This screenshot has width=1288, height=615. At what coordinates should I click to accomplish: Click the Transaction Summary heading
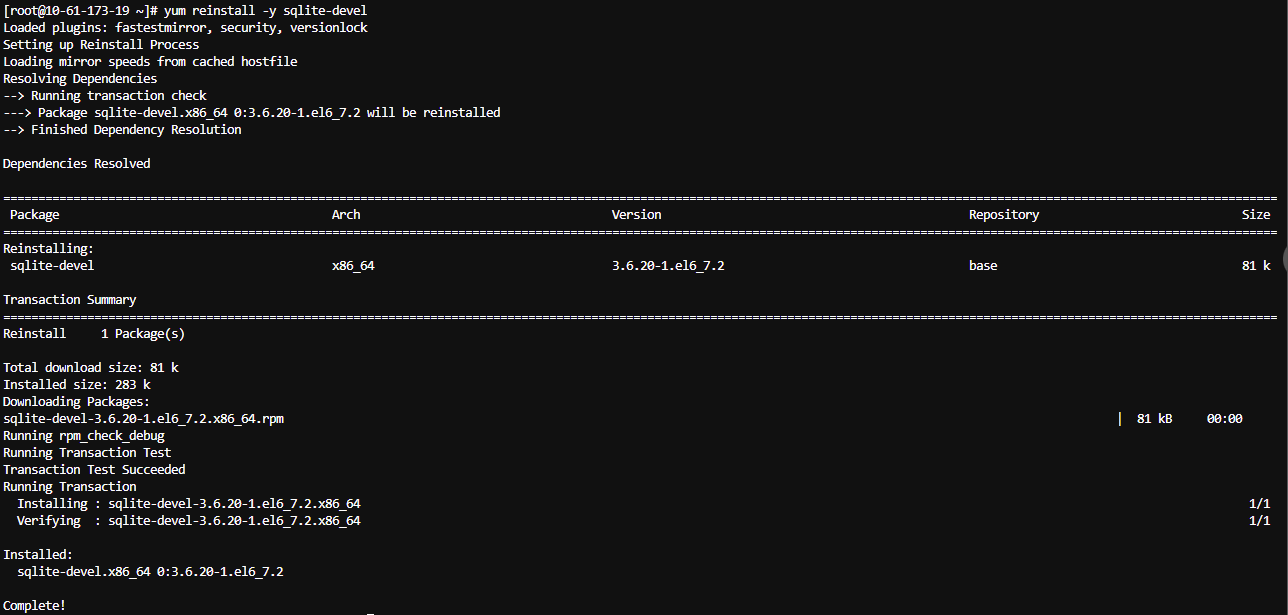coord(70,300)
